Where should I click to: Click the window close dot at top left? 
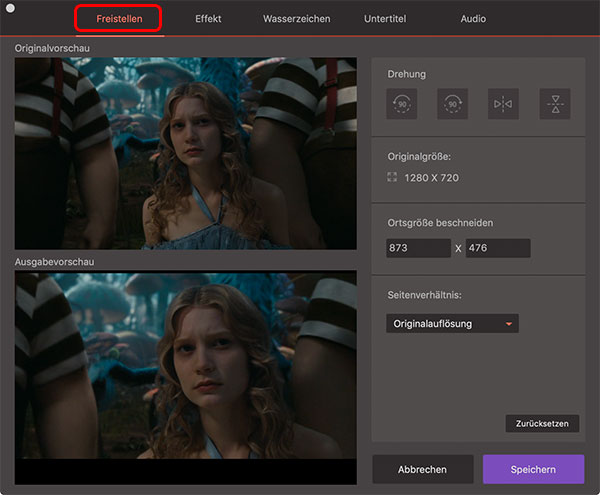click(10, 8)
